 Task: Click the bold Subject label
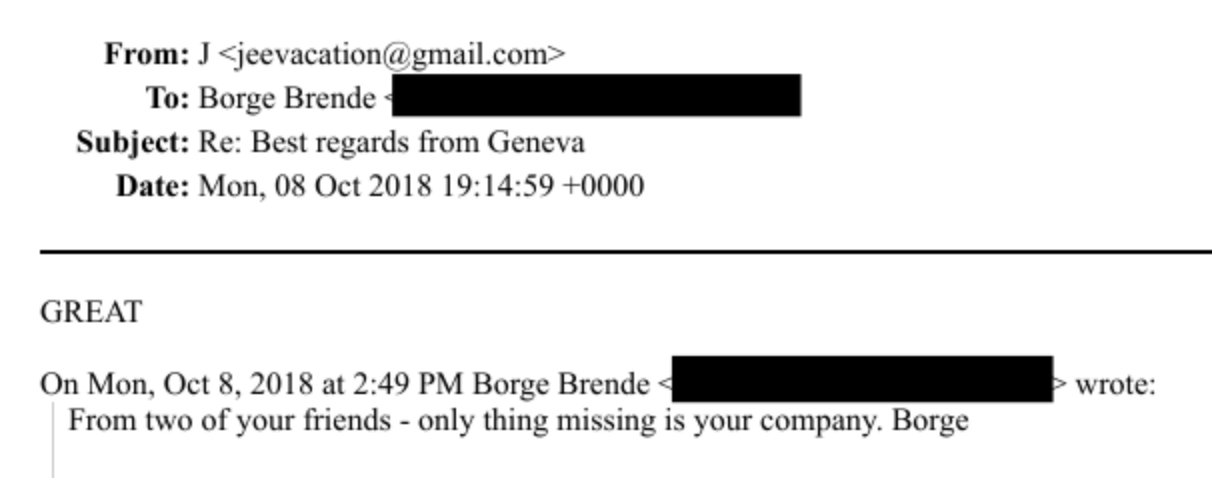tap(133, 142)
